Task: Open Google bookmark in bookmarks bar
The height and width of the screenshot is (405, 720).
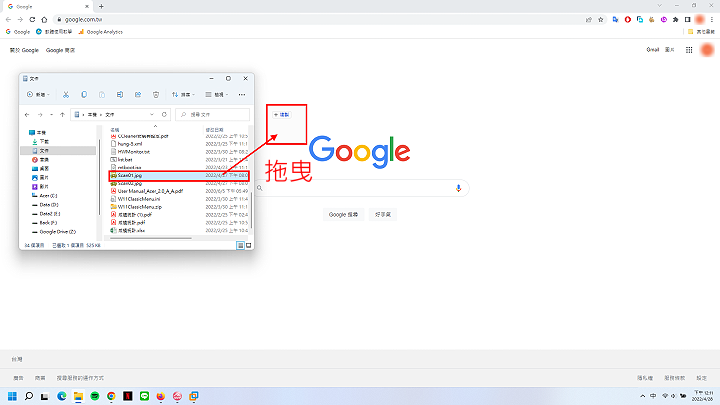Action: pyautogui.click(x=18, y=32)
